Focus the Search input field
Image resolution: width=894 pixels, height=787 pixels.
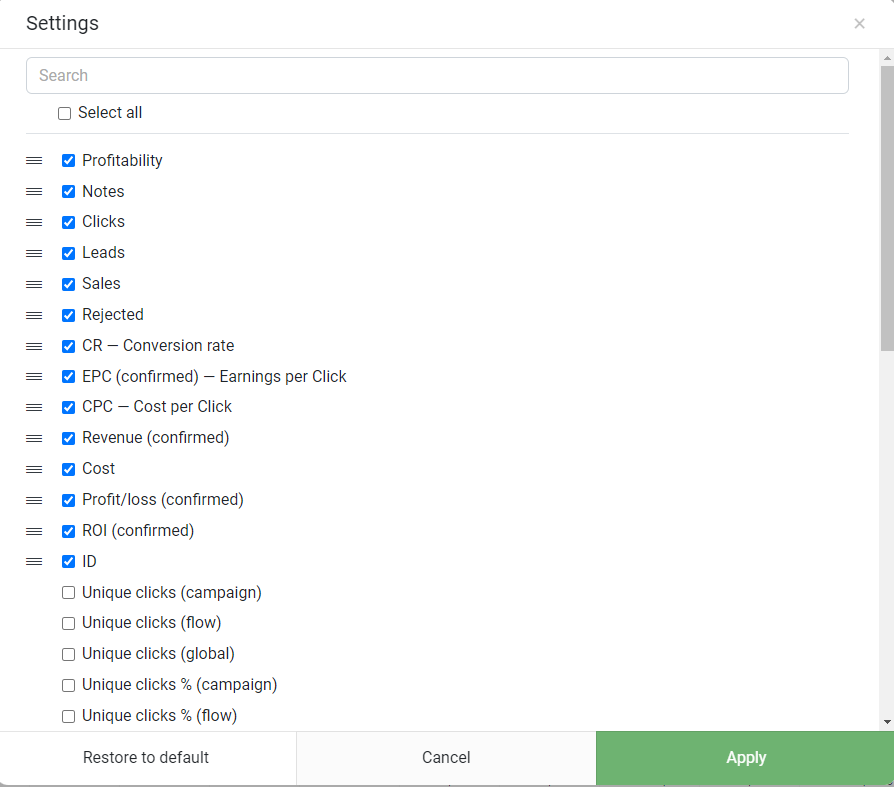coord(437,75)
